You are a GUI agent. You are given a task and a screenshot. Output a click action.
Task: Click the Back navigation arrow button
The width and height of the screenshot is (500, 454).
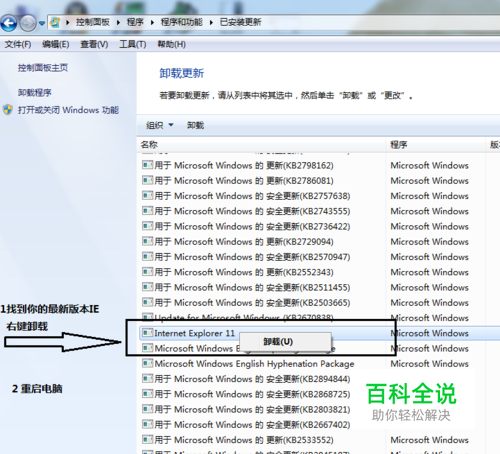pos(9,23)
